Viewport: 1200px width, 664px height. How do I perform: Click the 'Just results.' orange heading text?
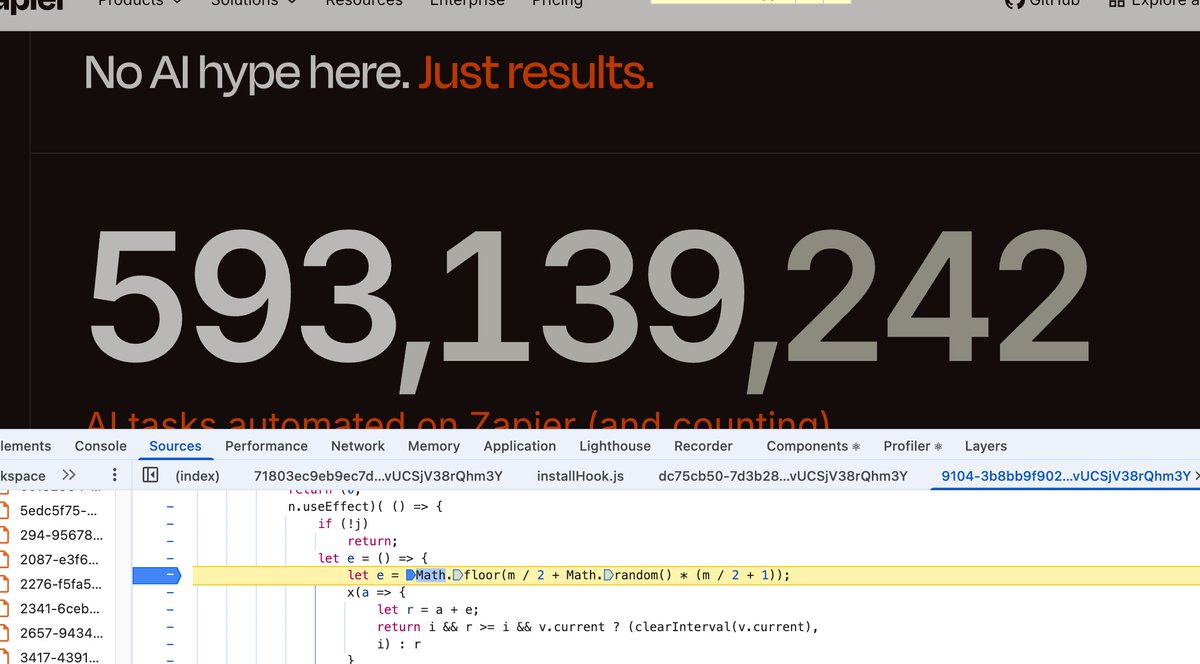click(536, 73)
